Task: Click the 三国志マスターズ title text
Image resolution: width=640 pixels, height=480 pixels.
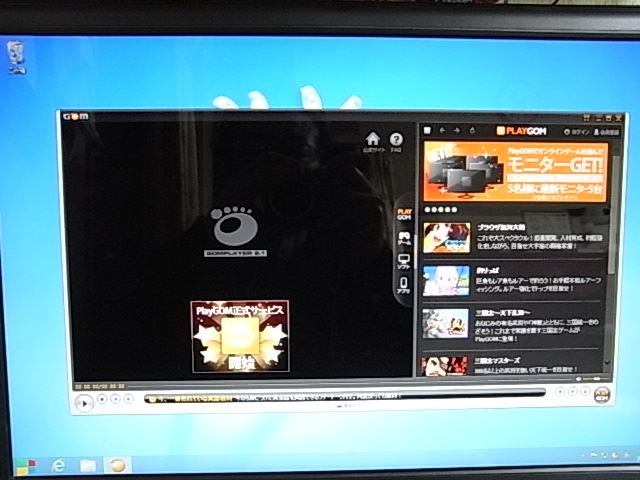Action: [497, 361]
